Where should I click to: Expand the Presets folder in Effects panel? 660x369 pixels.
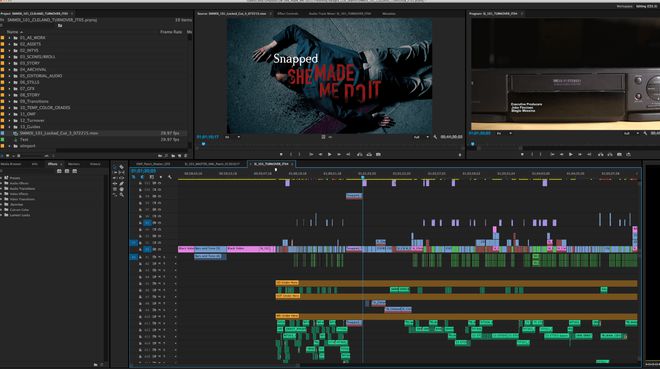click(x=1, y=178)
